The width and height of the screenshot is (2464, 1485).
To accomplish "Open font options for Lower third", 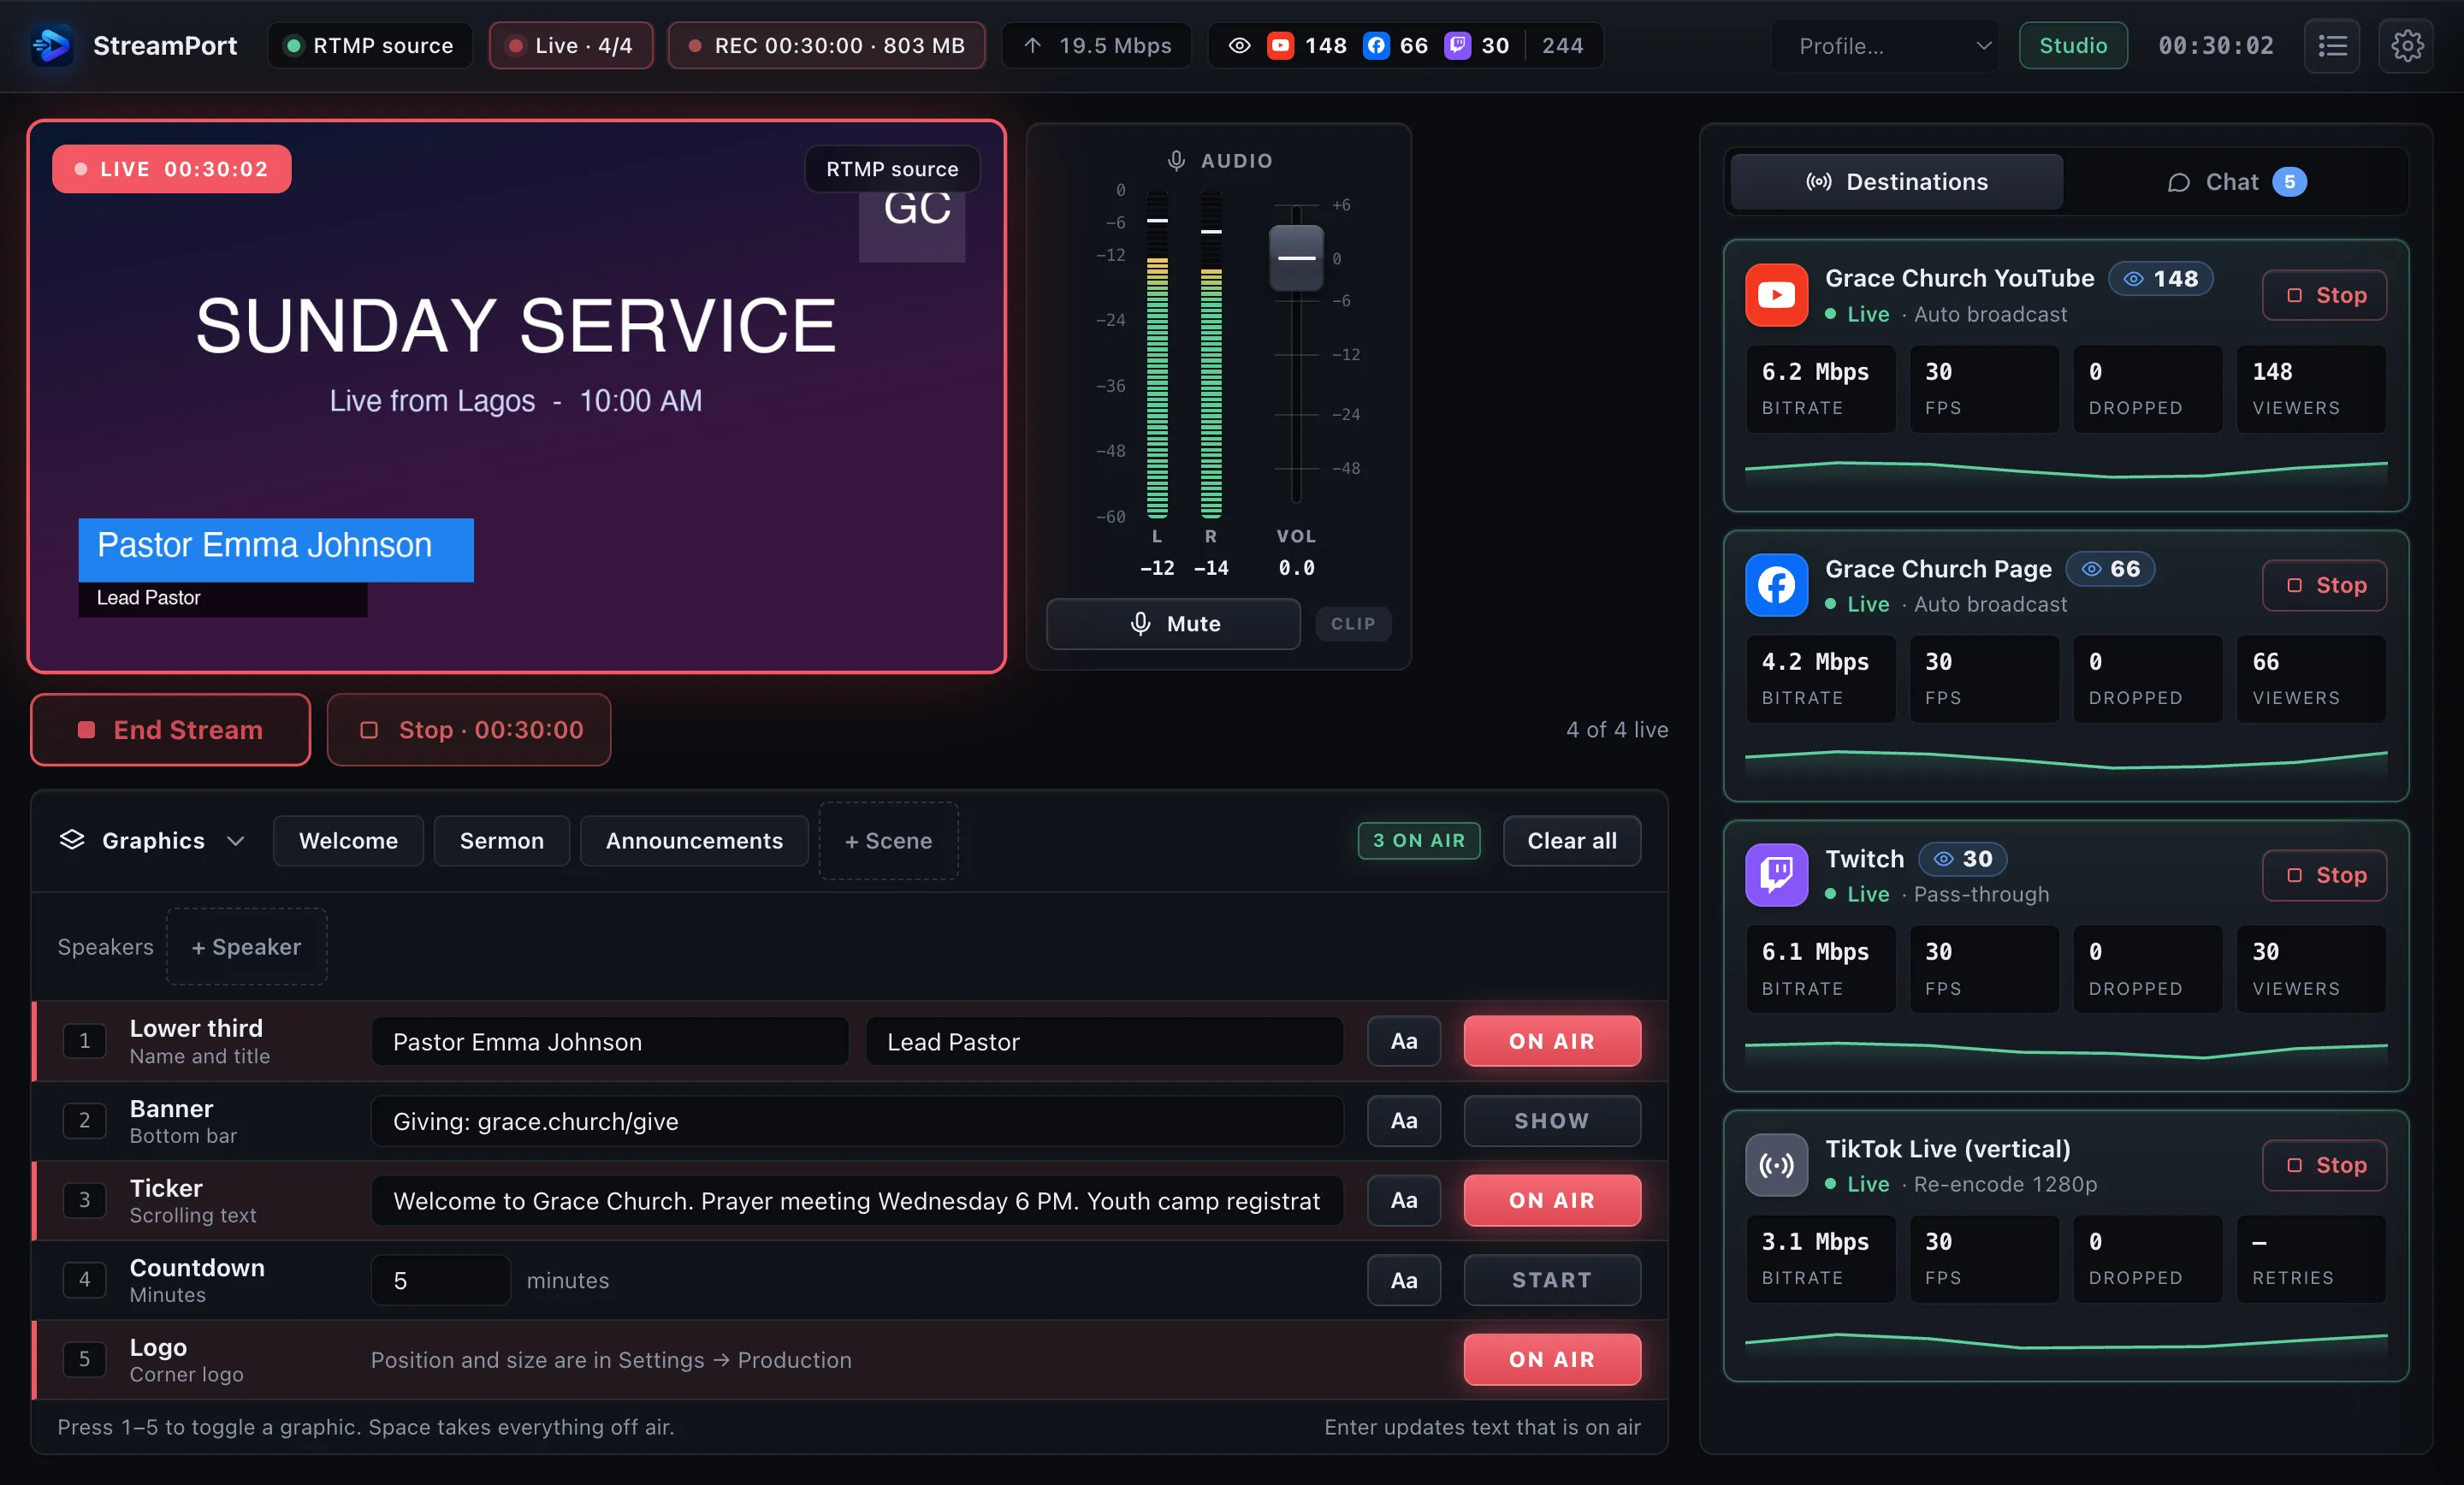I will [1403, 1041].
